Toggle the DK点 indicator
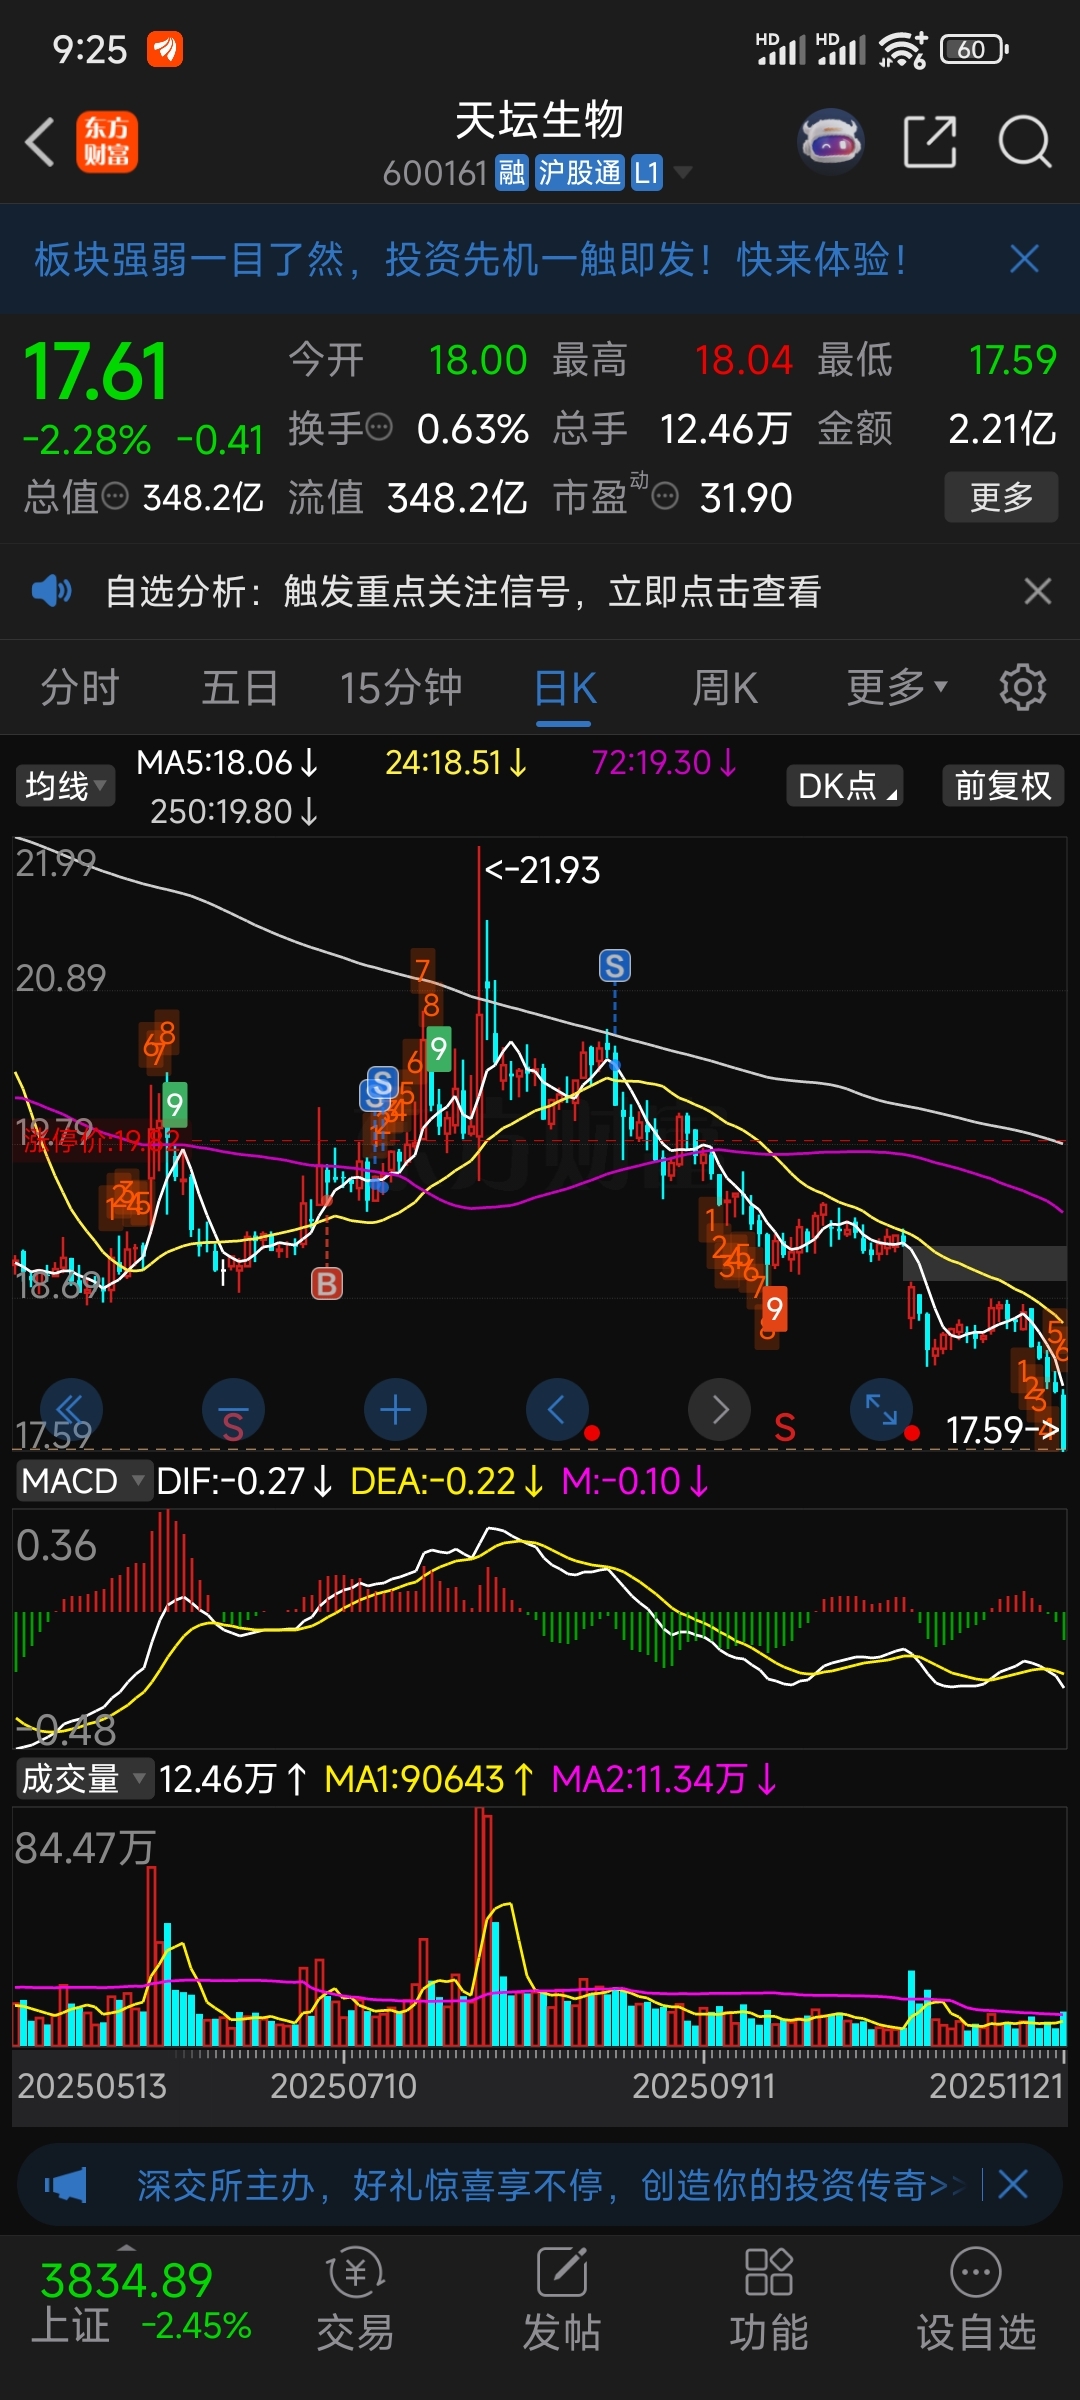Image resolution: width=1080 pixels, height=2400 pixels. (845, 785)
